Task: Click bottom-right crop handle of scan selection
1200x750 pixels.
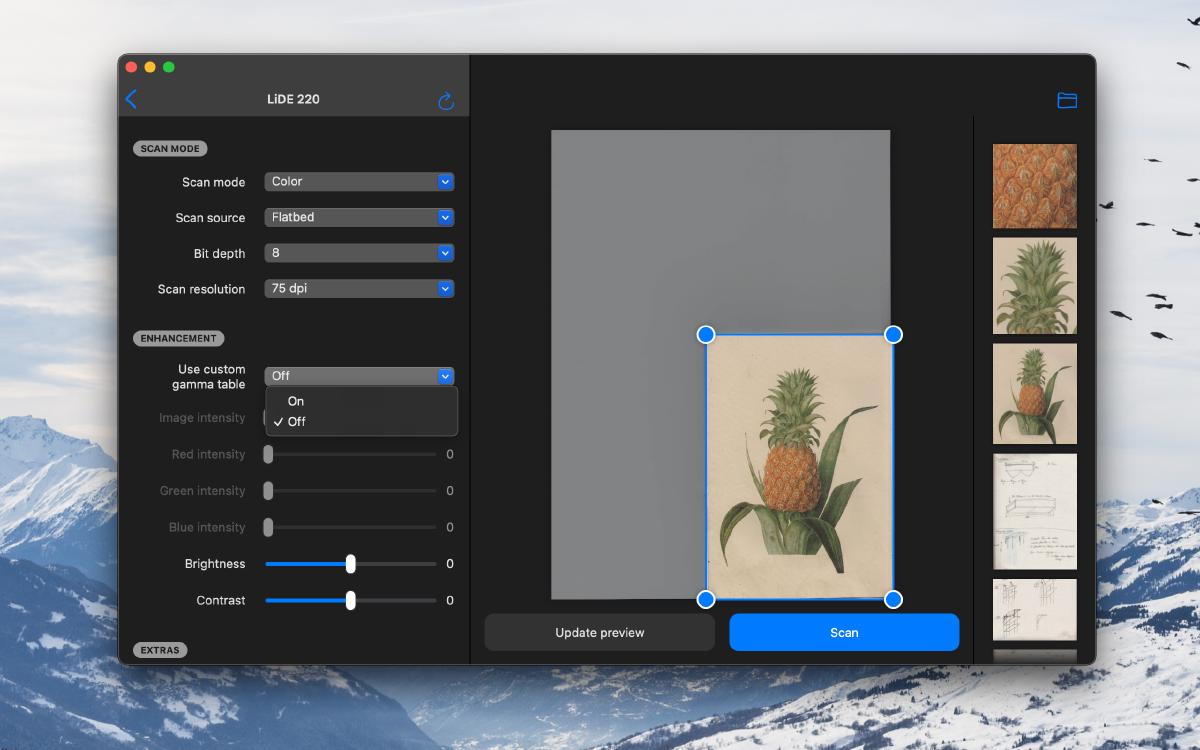Action: click(x=893, y=599)
